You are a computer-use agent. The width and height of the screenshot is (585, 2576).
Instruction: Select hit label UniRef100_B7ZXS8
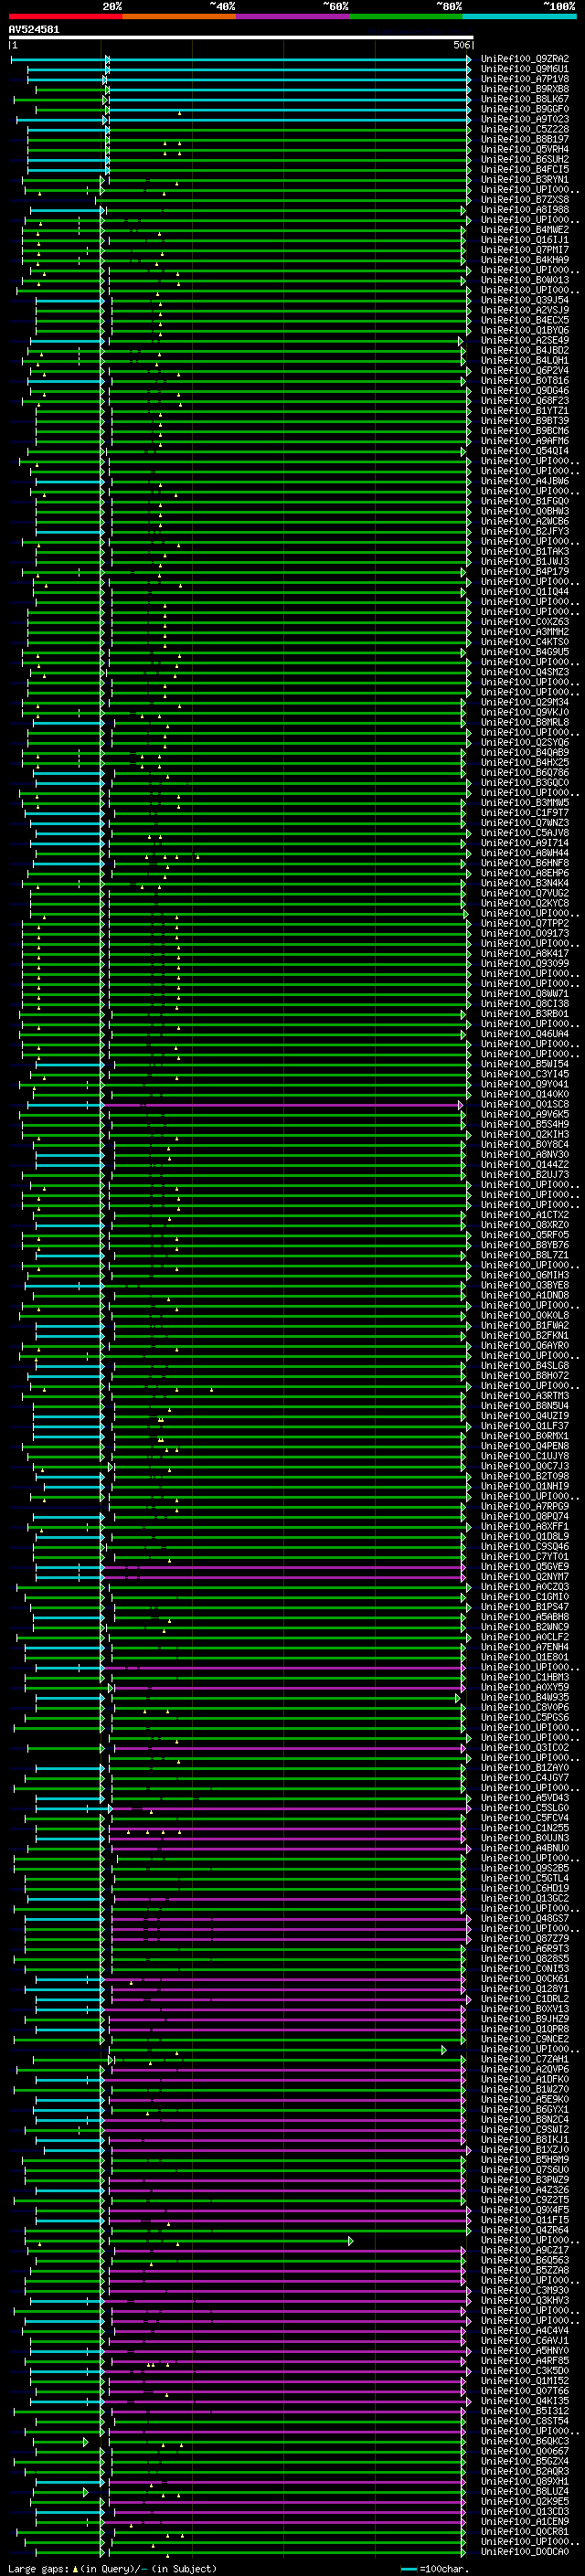coord(525,199)
